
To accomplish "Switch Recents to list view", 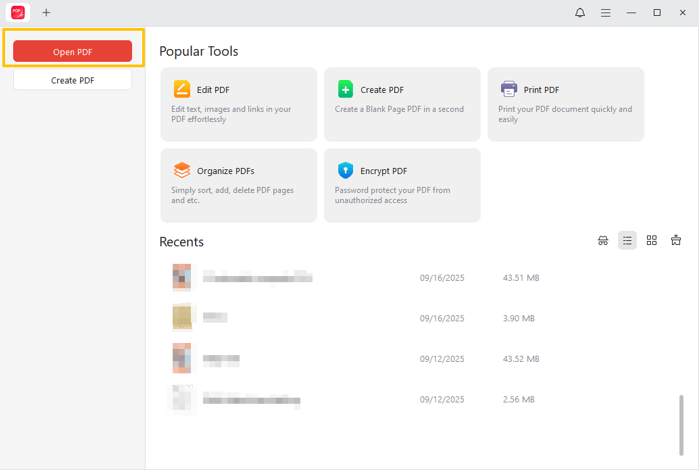I will [627, 241].
